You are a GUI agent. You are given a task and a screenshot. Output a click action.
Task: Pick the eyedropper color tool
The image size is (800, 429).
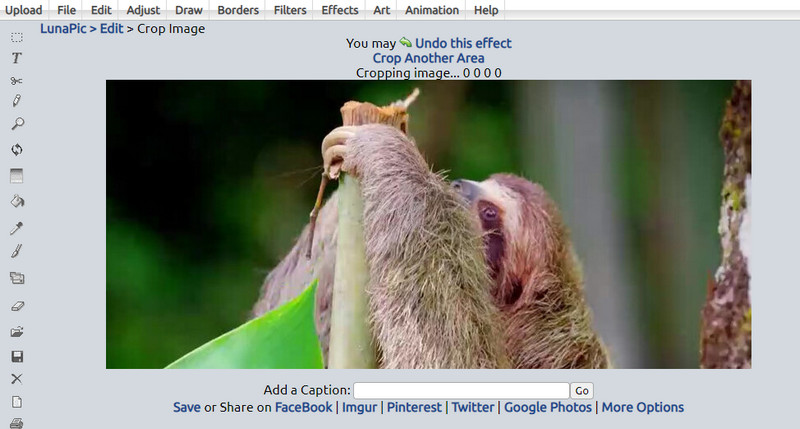click(16, 228)
